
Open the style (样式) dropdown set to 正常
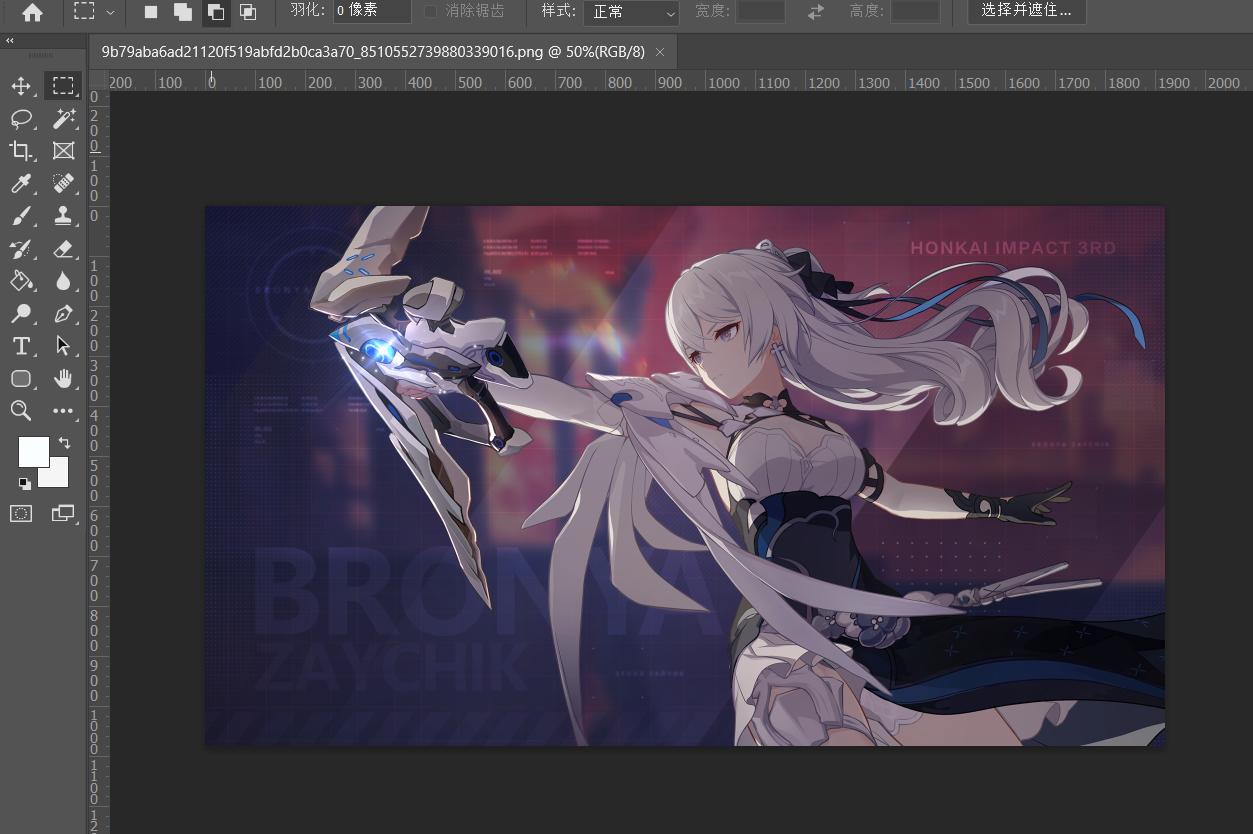[631, 12]
